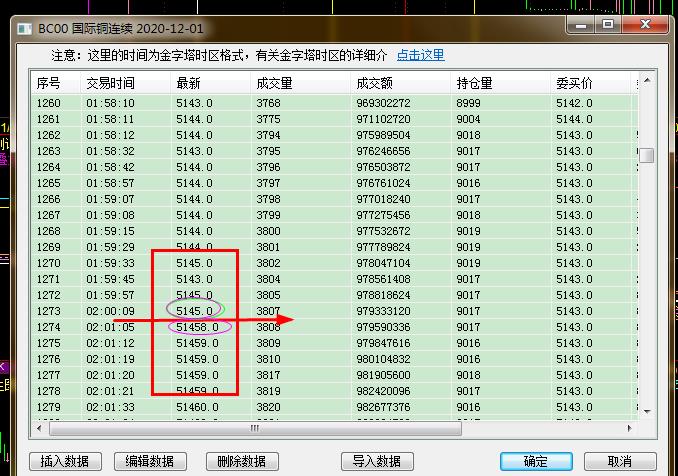This screenshot has width=678, height=476.
Task: Cancel with the 取消 button
Action: click(620, 461)
